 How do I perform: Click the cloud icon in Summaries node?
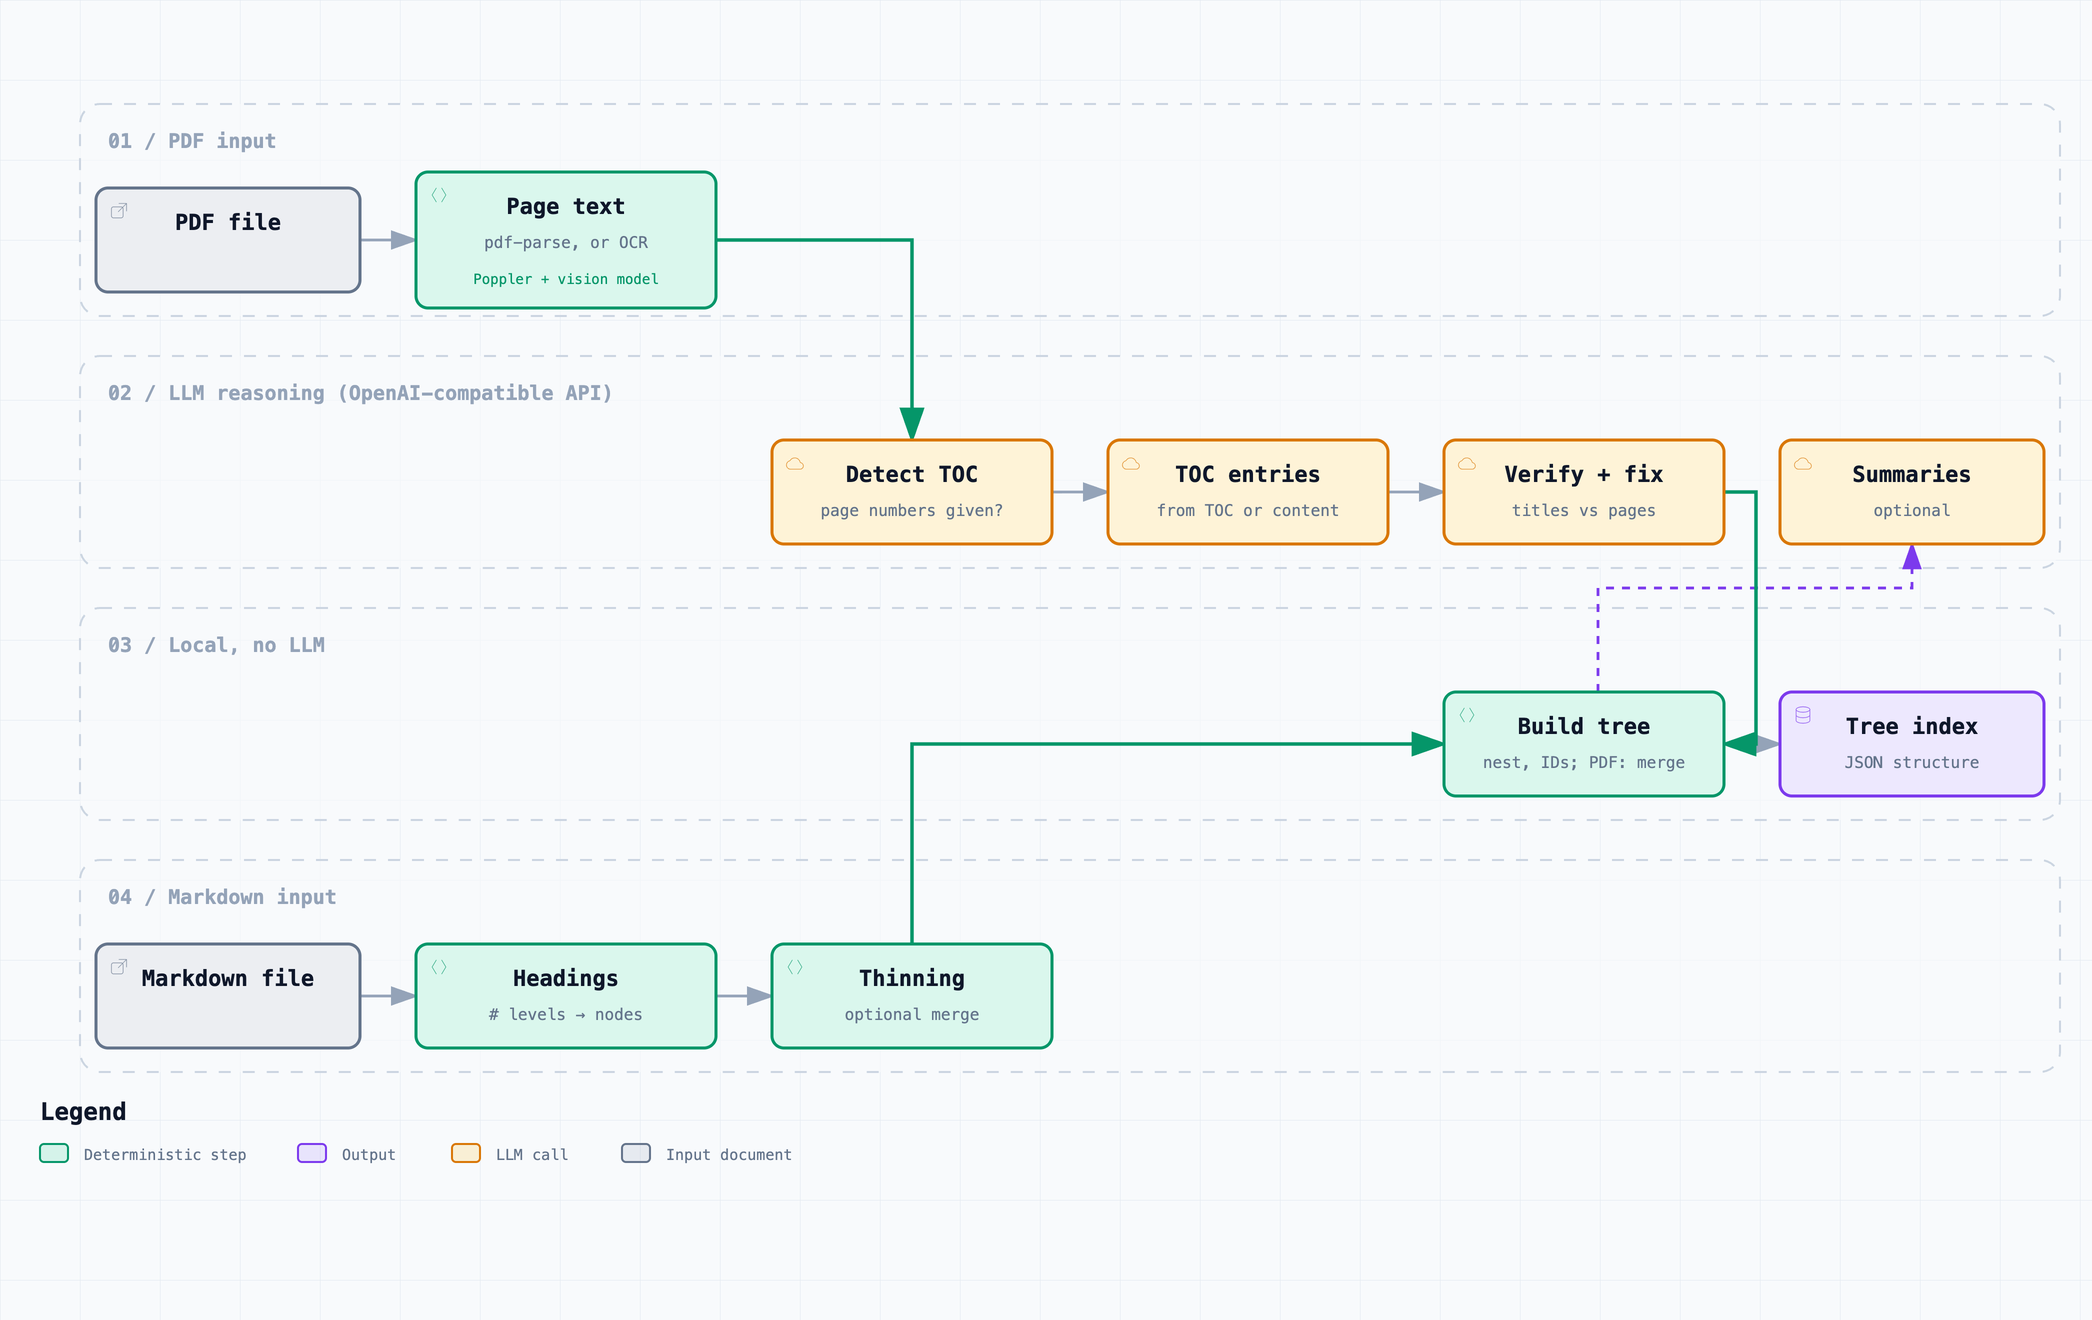pos(1803,464)
